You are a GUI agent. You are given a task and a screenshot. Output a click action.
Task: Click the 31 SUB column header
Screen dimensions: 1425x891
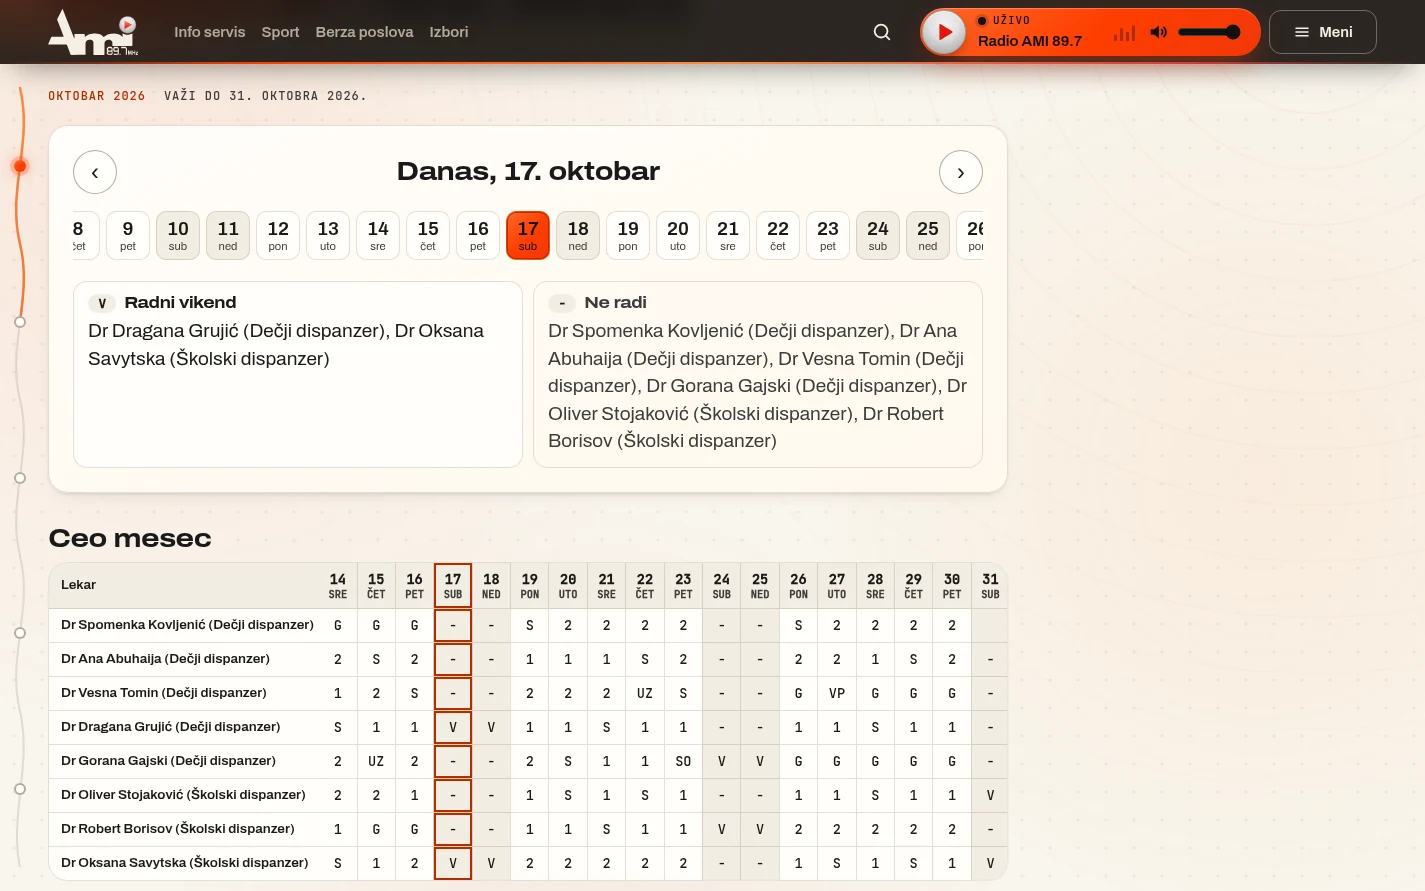coord(990,586)
